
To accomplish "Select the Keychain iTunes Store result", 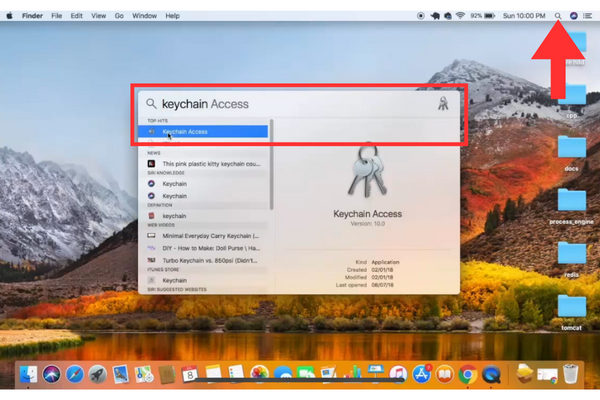I will pos(203,280).
